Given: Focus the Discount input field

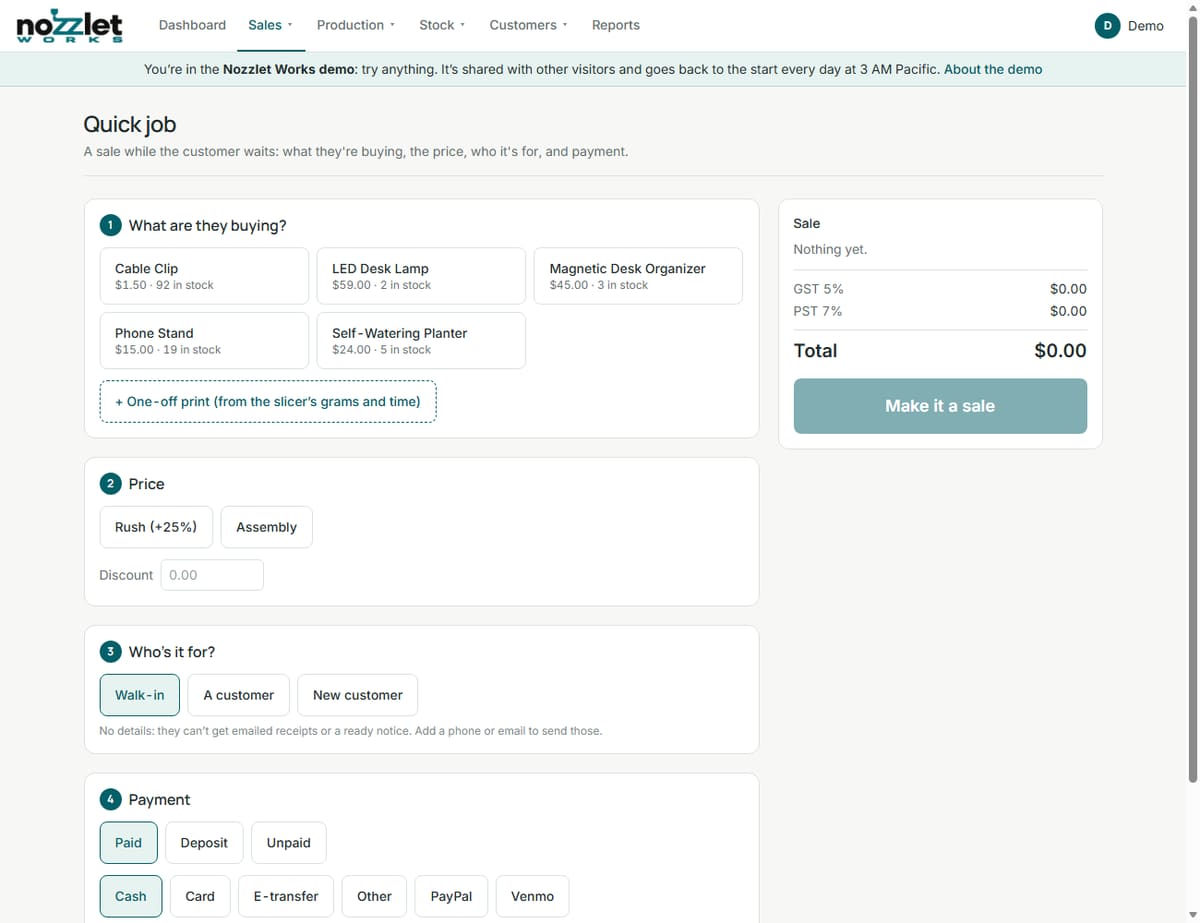Looking at the screenshot, I should pos(212,575).
